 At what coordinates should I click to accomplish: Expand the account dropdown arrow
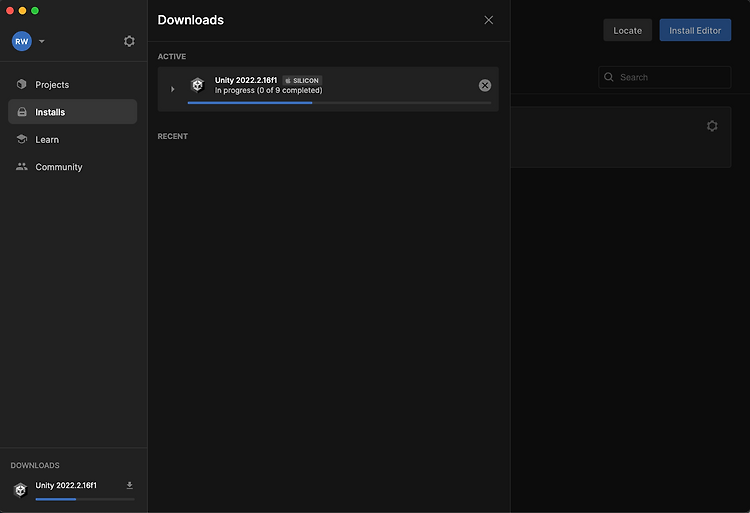point(42,41)
